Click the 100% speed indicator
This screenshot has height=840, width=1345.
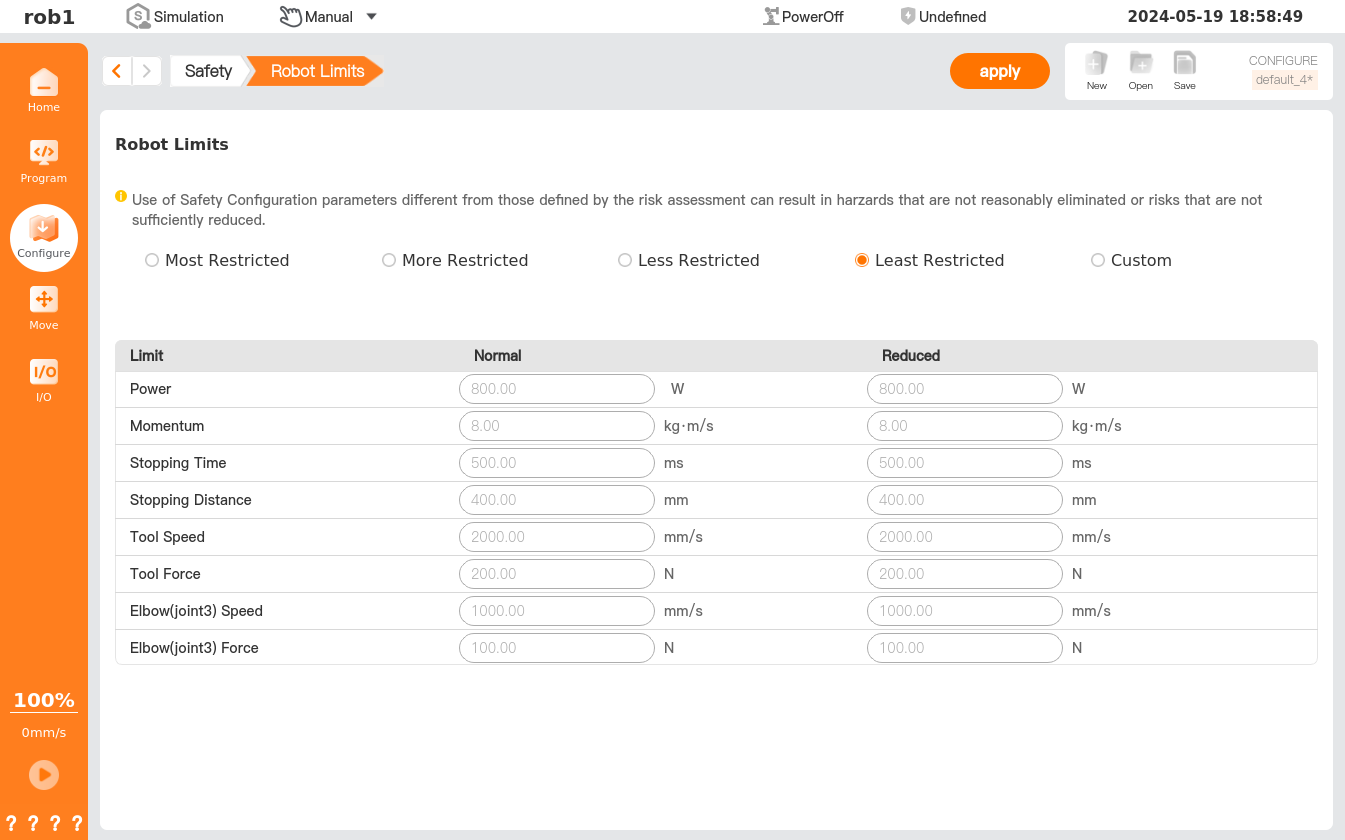[x=44, y=700]
